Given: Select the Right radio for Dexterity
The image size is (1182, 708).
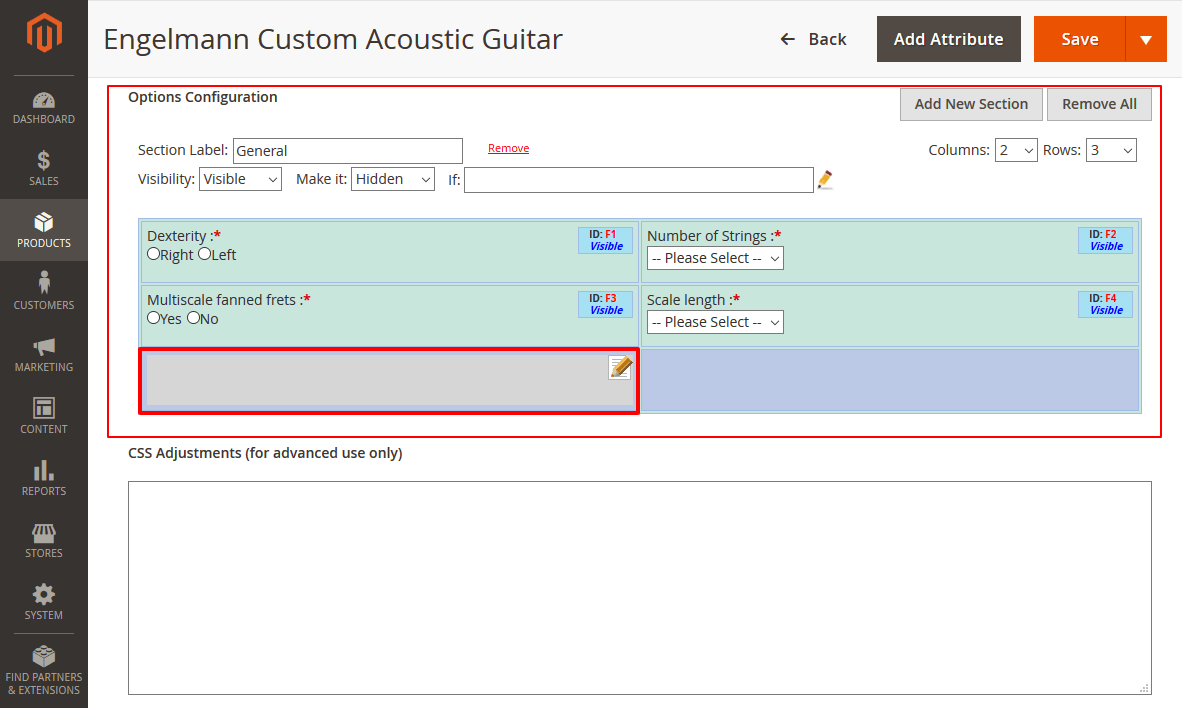Looking at the screenshot, I should pos(153,254).
